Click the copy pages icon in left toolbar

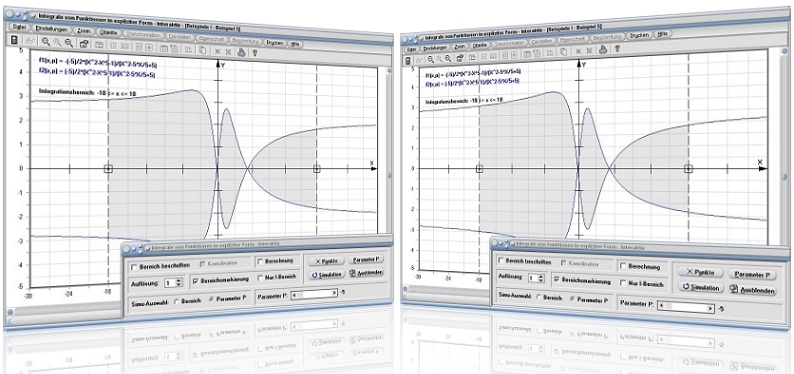coord(202,50)
